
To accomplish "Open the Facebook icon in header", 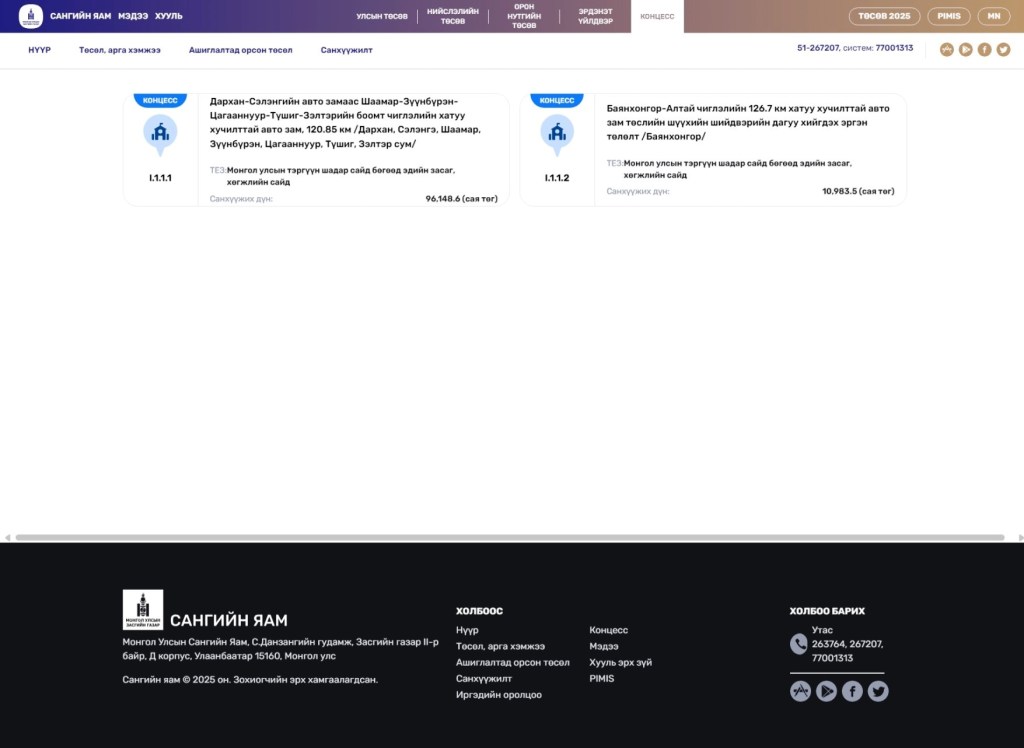I will tap(984, 49).
